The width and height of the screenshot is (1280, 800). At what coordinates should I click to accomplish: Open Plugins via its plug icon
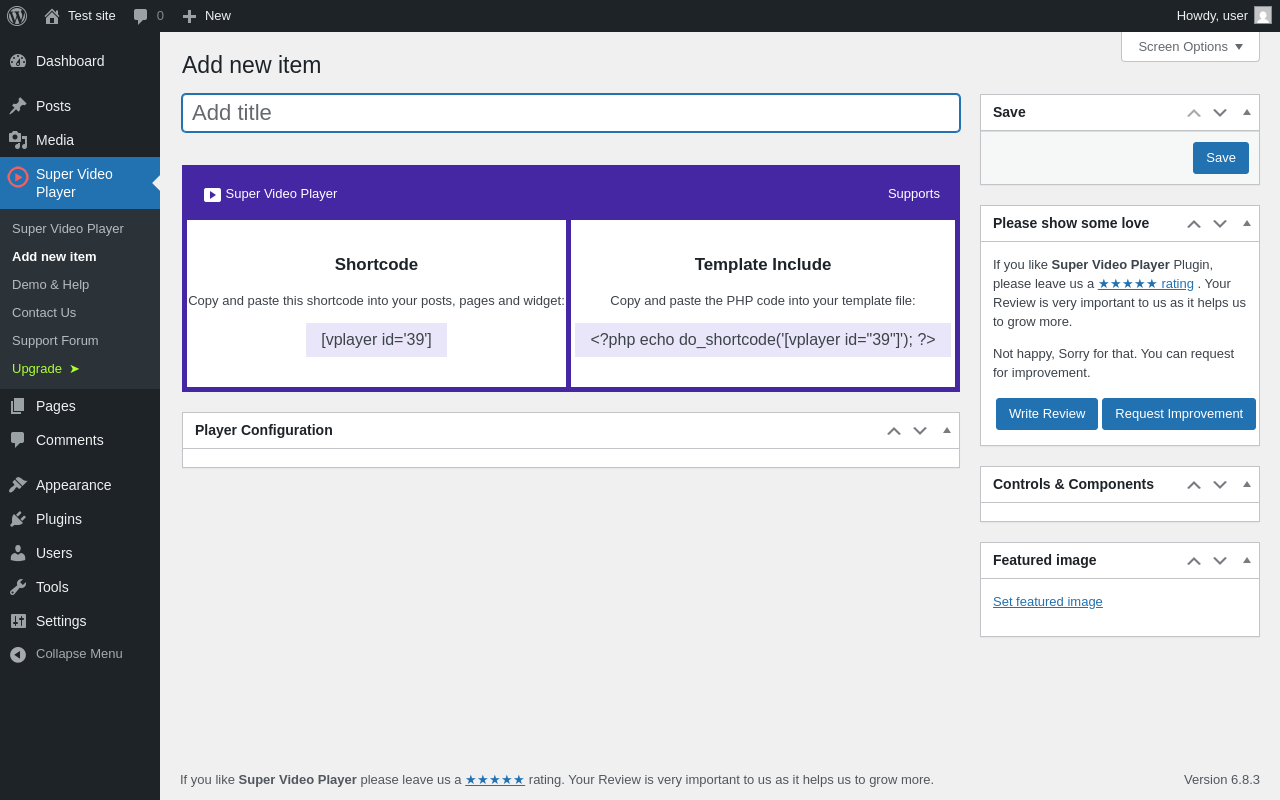[x=18, y=519]
